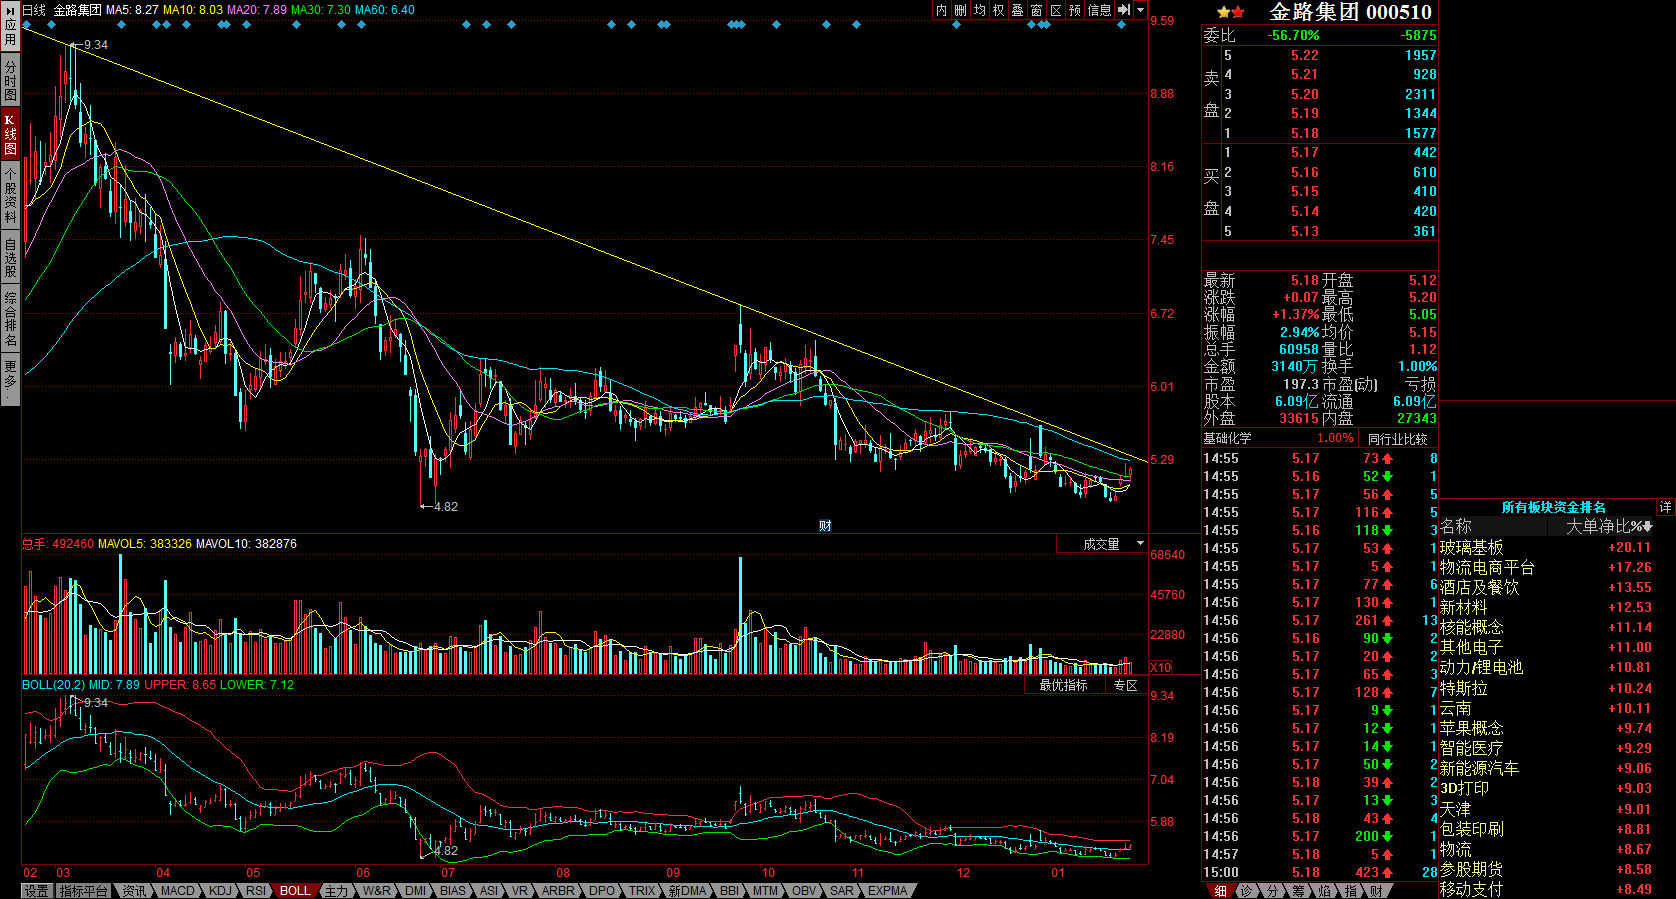Select the OBV indicator tab
1676x899 pixels.
804,891
